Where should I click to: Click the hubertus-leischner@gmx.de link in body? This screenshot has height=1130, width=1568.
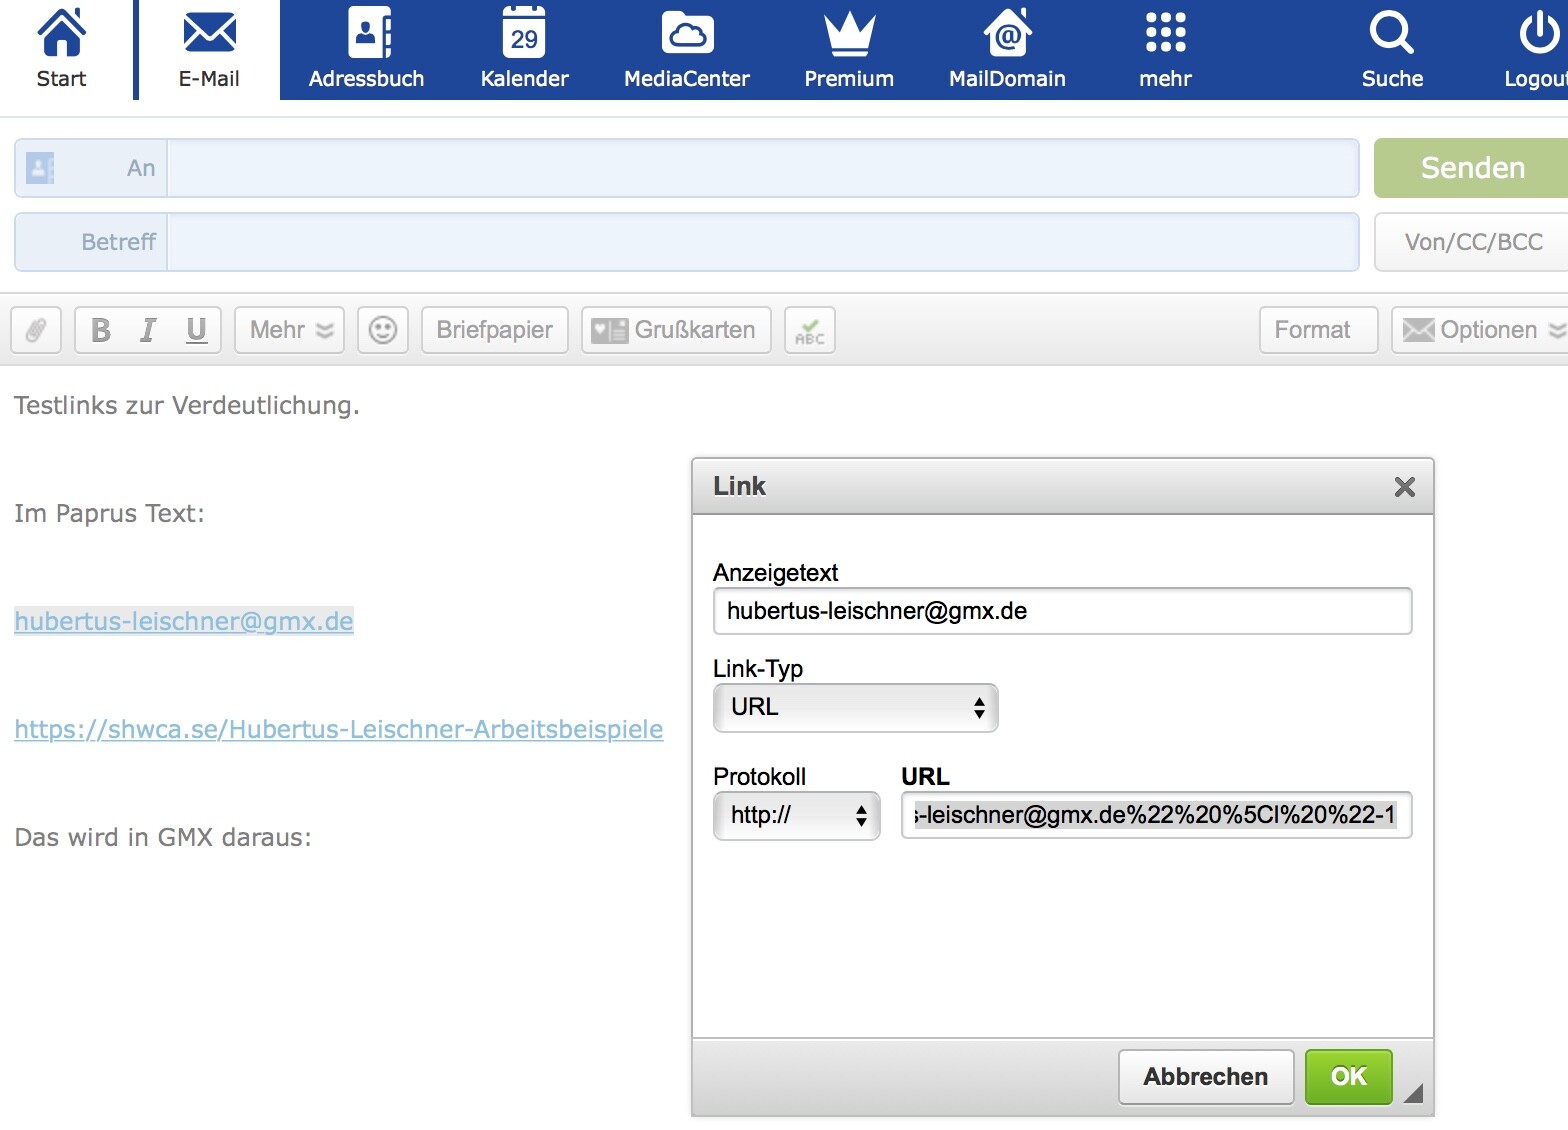tap(184, 621)
